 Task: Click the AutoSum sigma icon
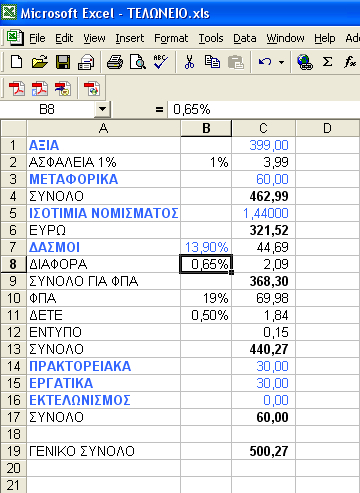tap(327, 62)
